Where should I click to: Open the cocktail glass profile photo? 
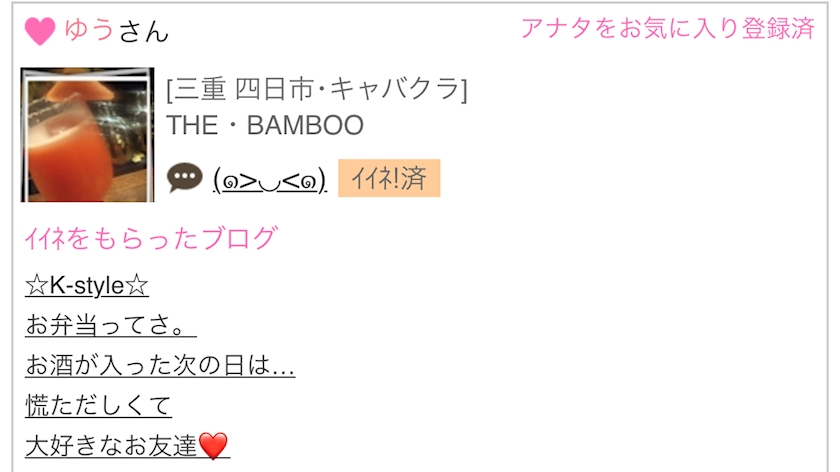coord(87,134)
